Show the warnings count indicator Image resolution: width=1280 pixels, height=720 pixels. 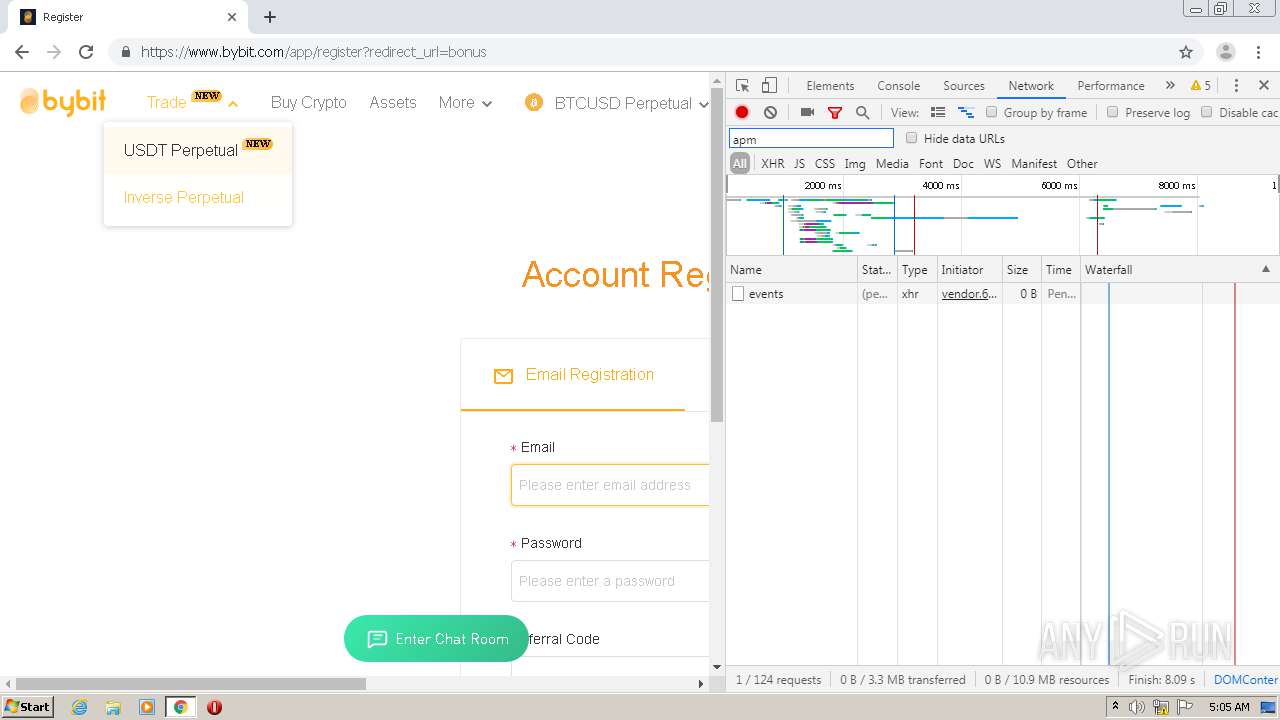point(1201,86)
